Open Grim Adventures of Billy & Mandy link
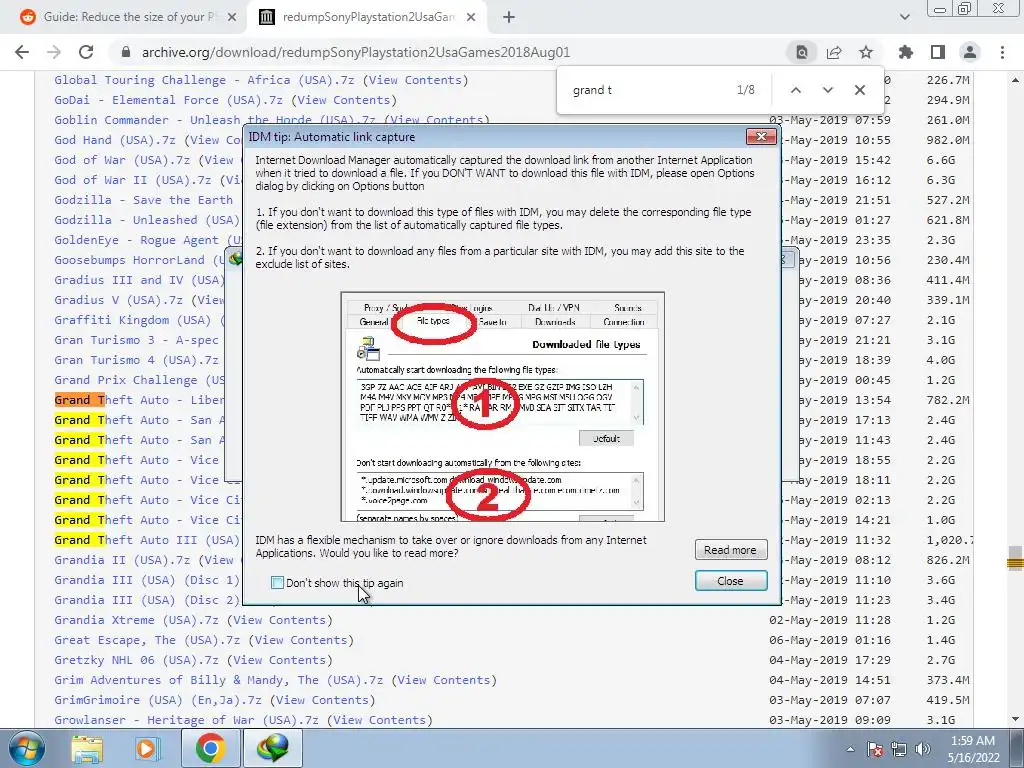Screen dimensions: 1024x768 tap(219, 680)
